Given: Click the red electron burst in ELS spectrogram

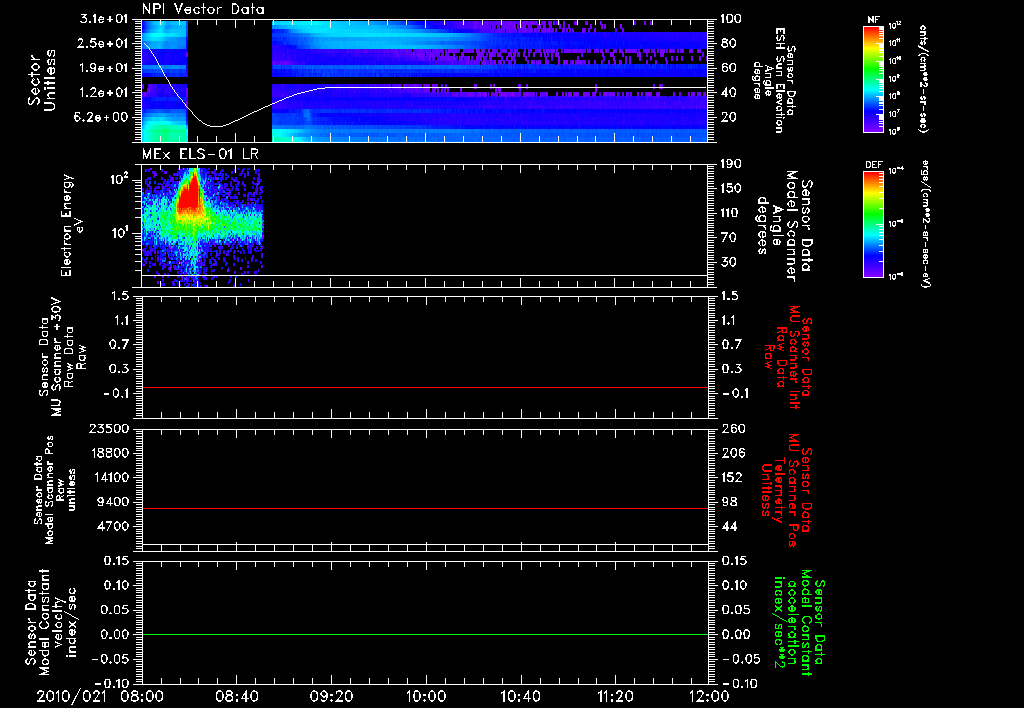Looking at the screenshot, I should (x=190, y=193).
